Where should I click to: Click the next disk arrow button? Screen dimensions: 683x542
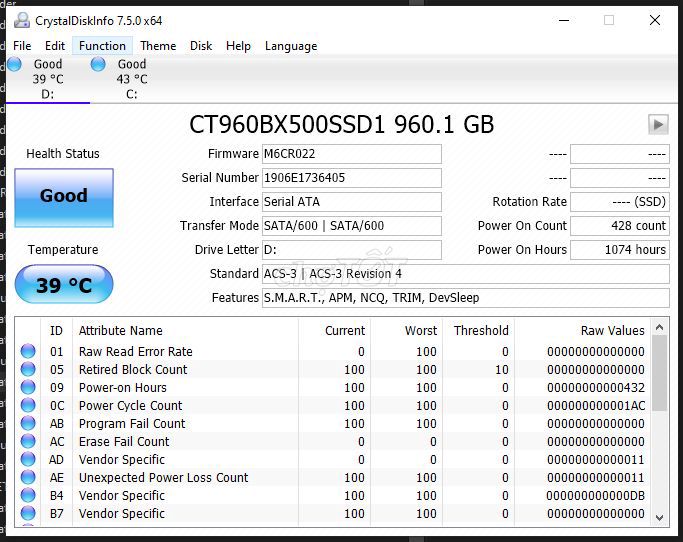click(x=658, y=125)
